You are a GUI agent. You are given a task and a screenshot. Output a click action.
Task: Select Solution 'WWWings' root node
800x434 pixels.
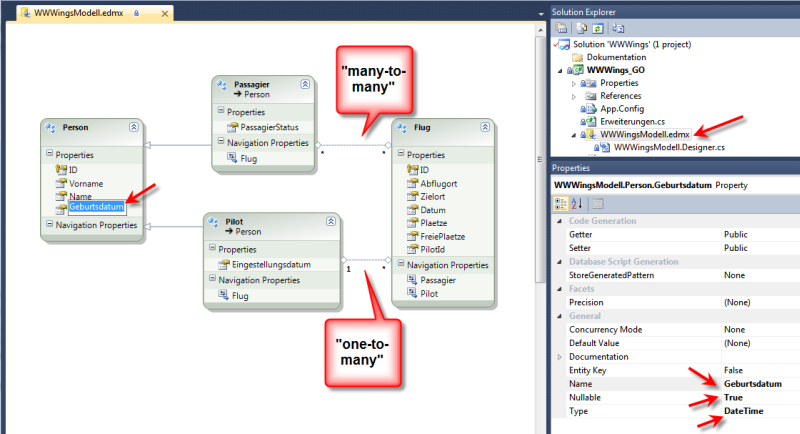pyautogui.click(x=632, y=44)
